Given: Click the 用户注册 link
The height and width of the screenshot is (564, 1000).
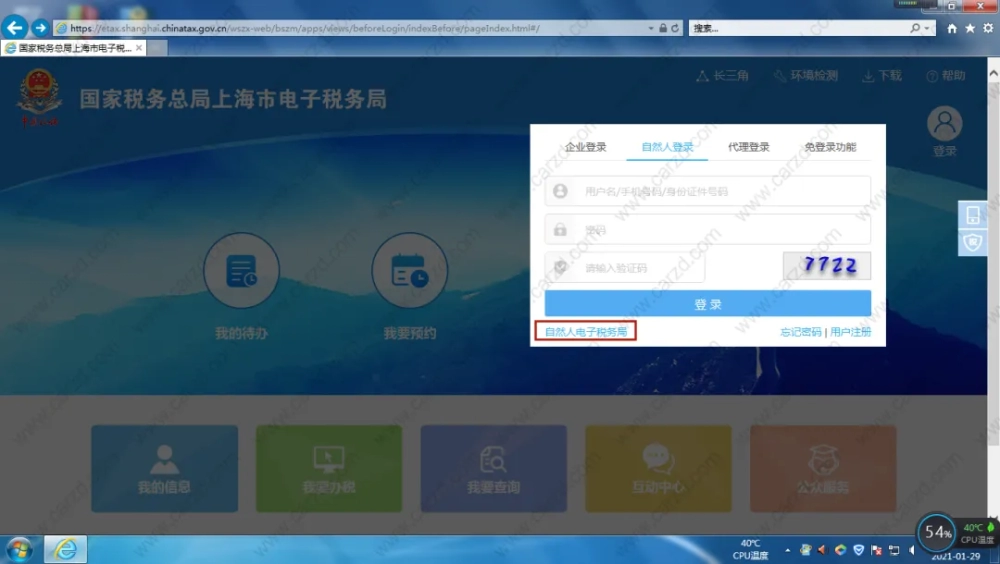Looking at the screenshot, I should pos(850,332).
